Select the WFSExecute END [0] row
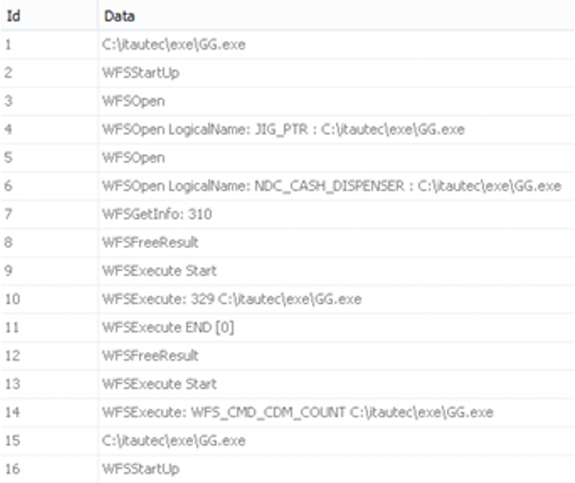The image size is (575, 483). [x=288, y=328]
